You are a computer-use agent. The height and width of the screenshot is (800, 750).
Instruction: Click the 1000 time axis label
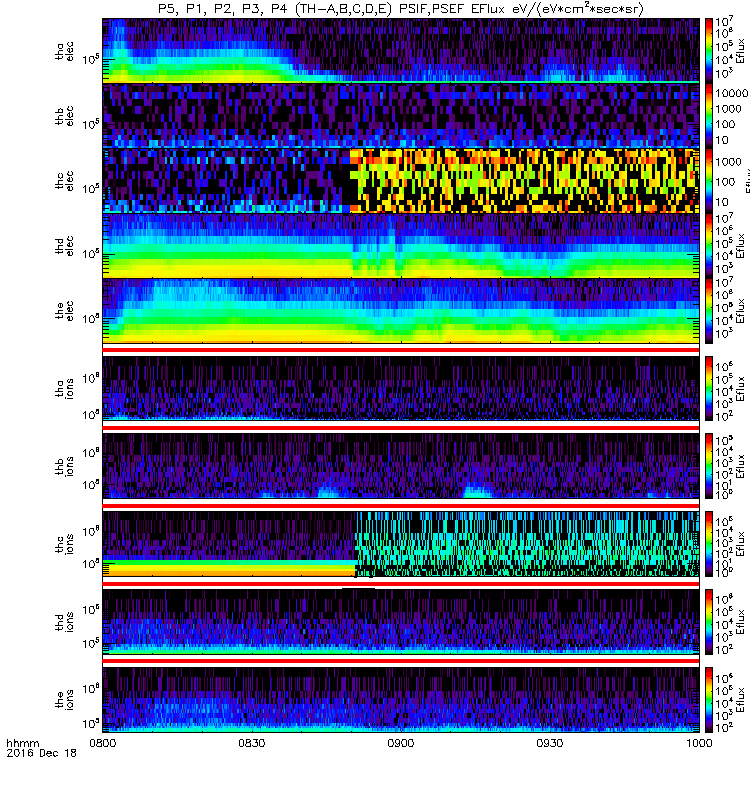[698, 743]
